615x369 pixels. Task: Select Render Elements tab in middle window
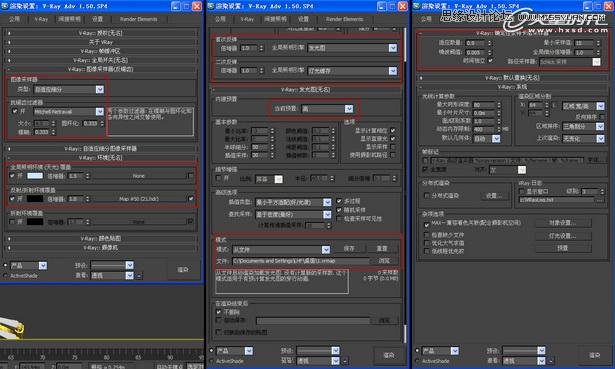coord(344,19)
